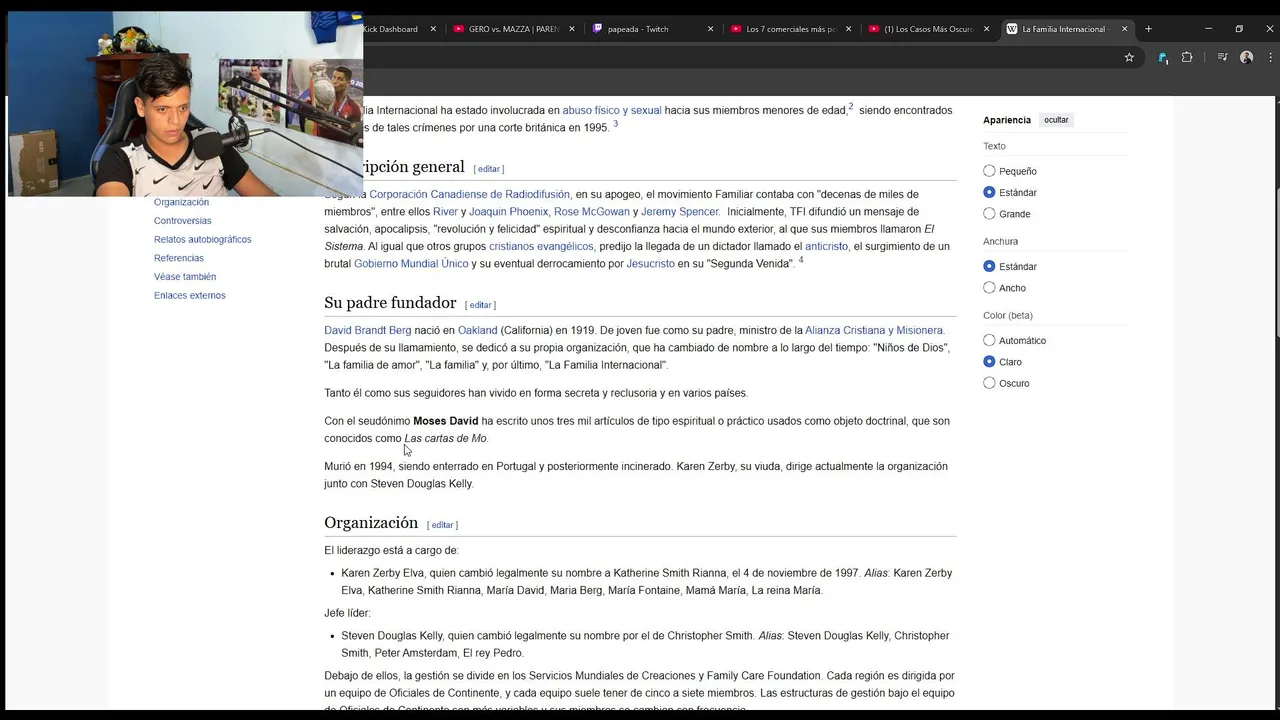
Task: Open the Jeremy Spencer link
Action: (680, 212)
